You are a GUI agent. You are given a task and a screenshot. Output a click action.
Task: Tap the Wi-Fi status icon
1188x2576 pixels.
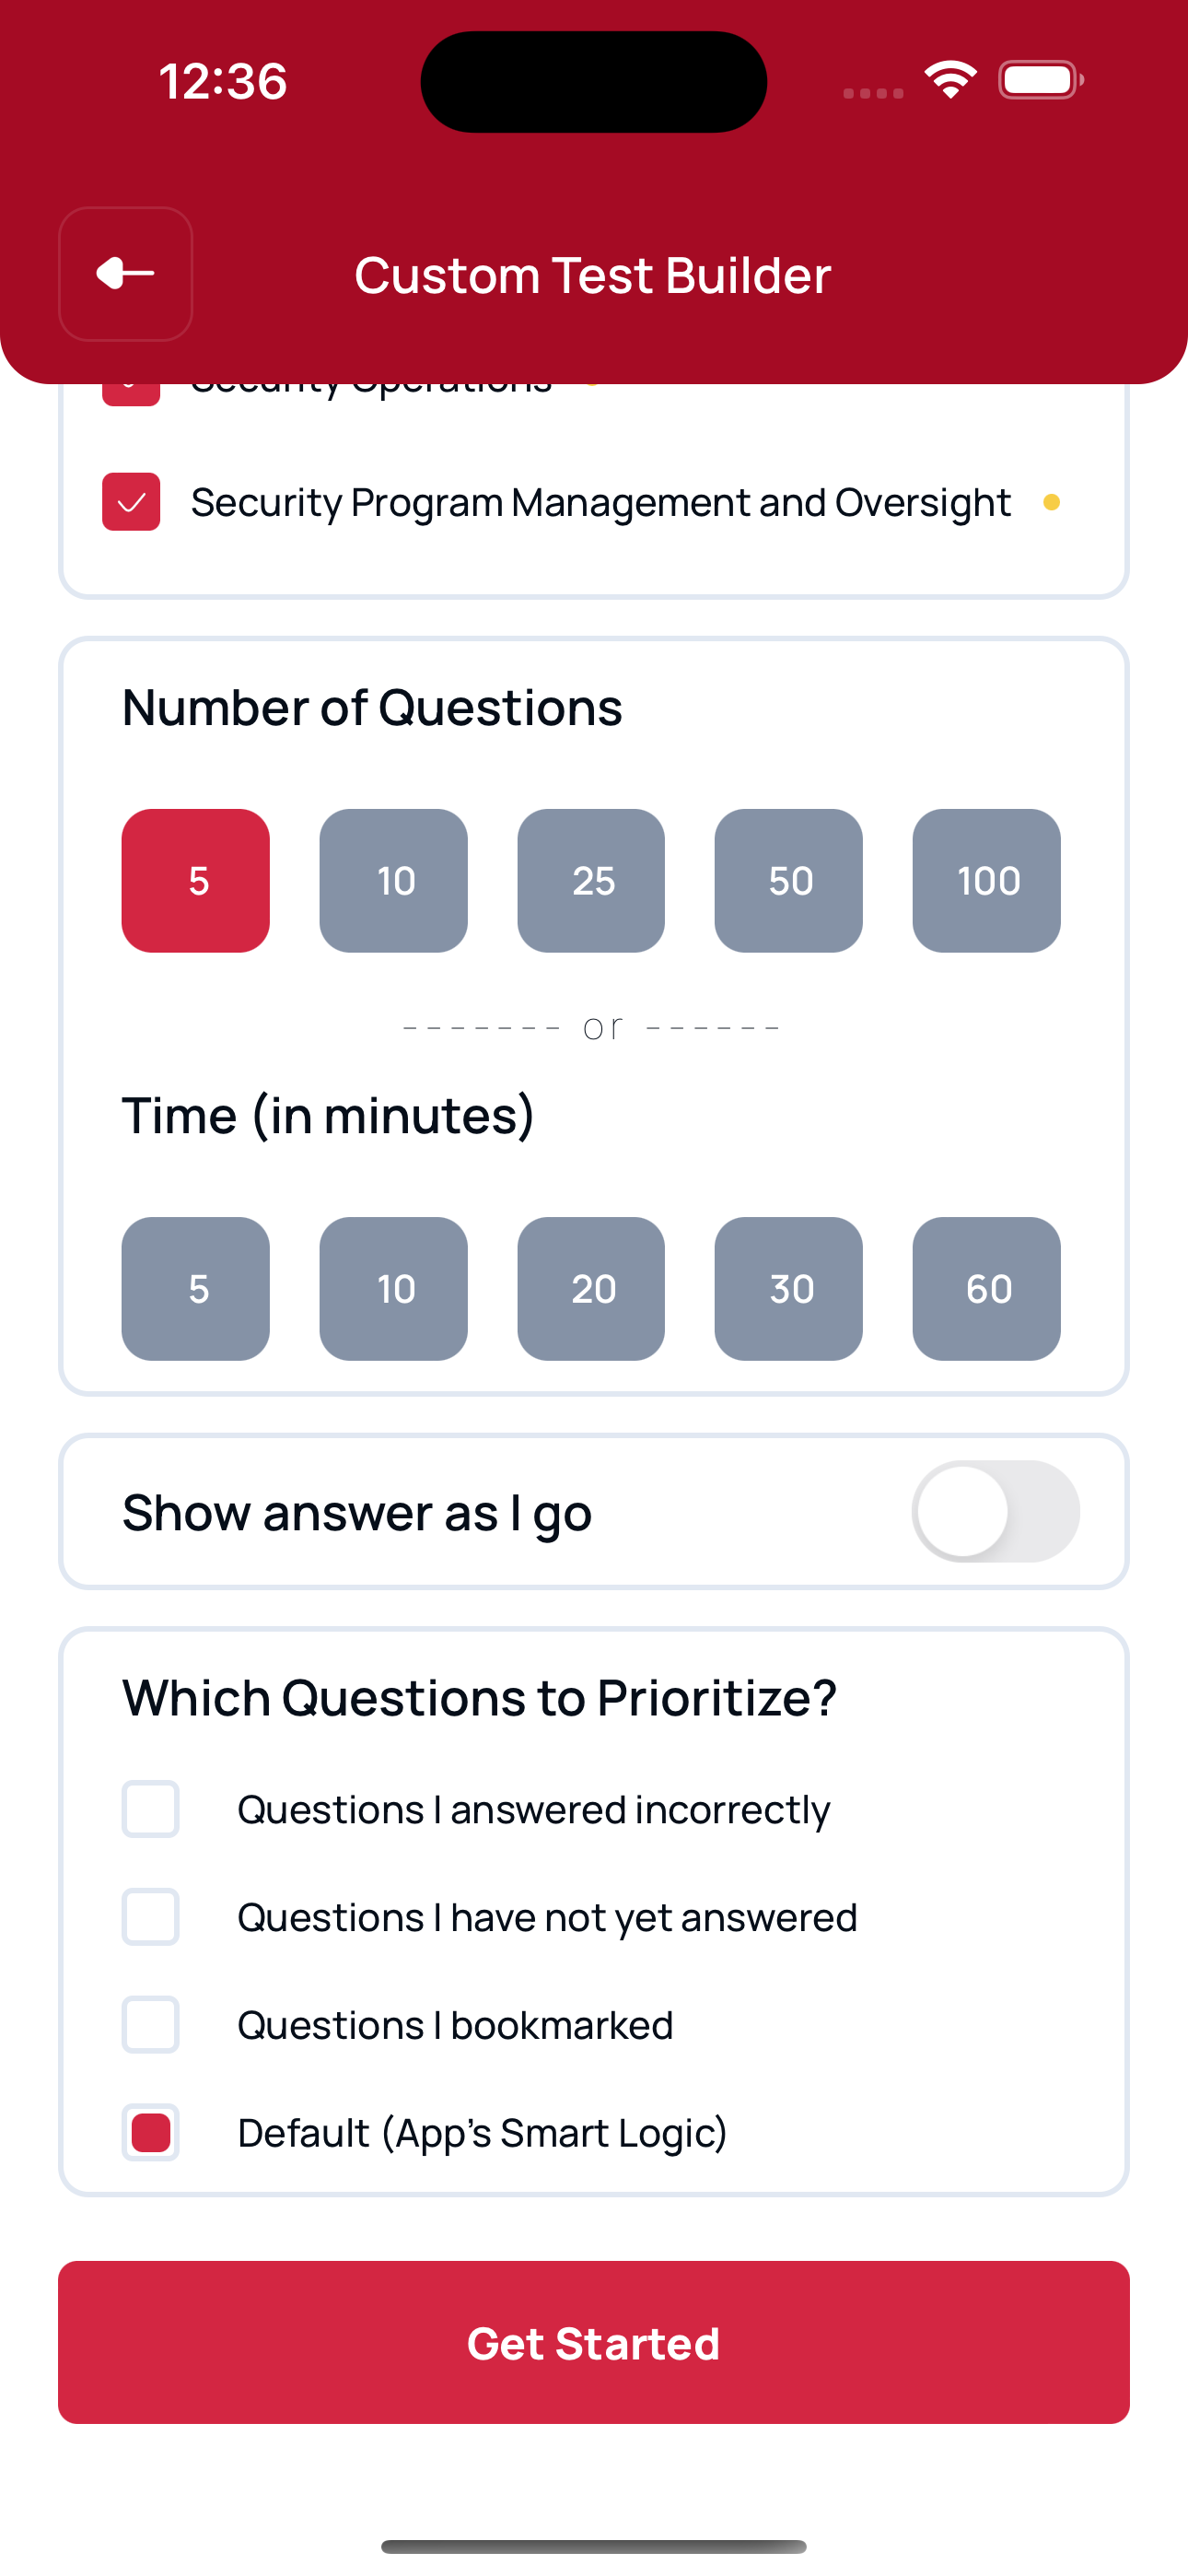950,80
